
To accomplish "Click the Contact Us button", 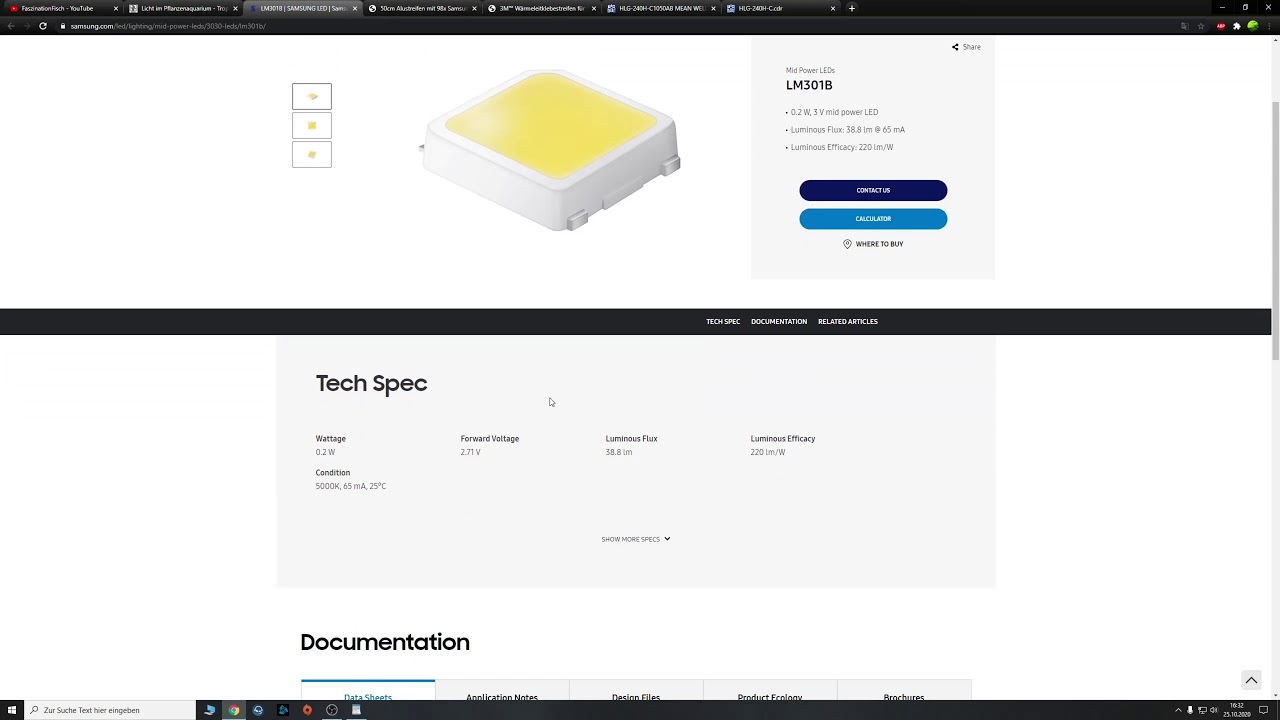I will pos(873,190).
